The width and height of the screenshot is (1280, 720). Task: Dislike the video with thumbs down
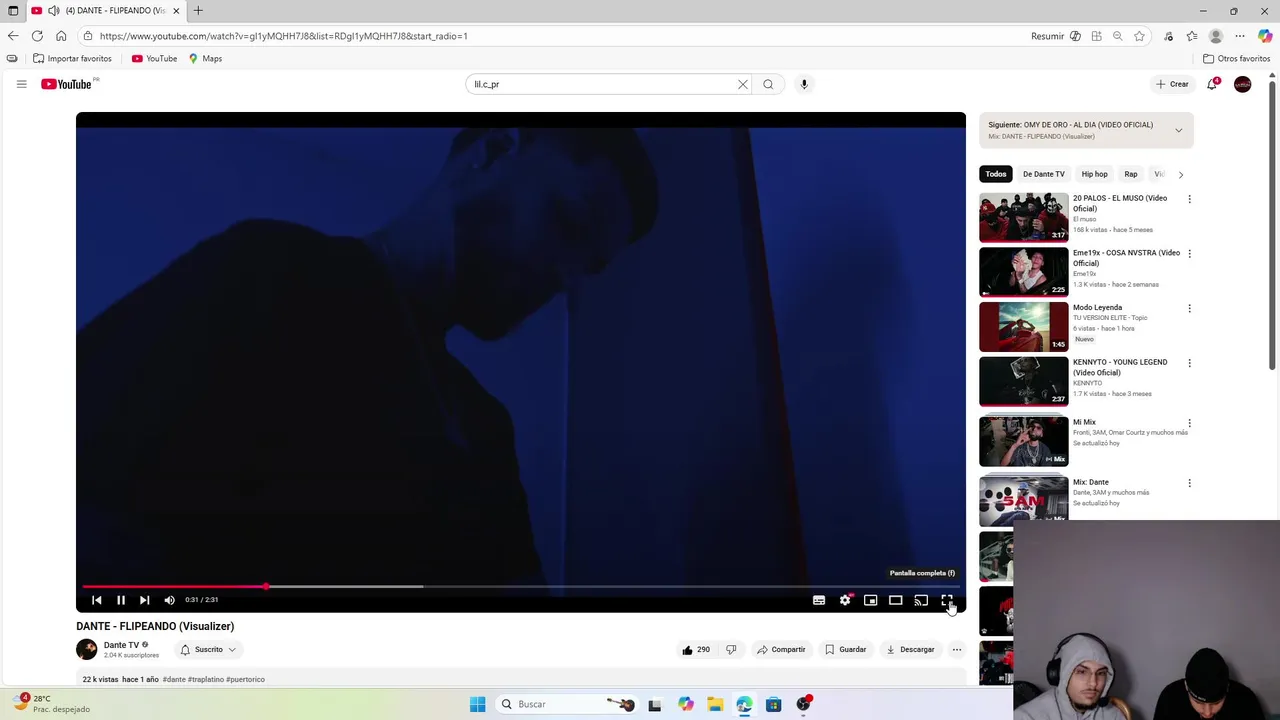731,650
